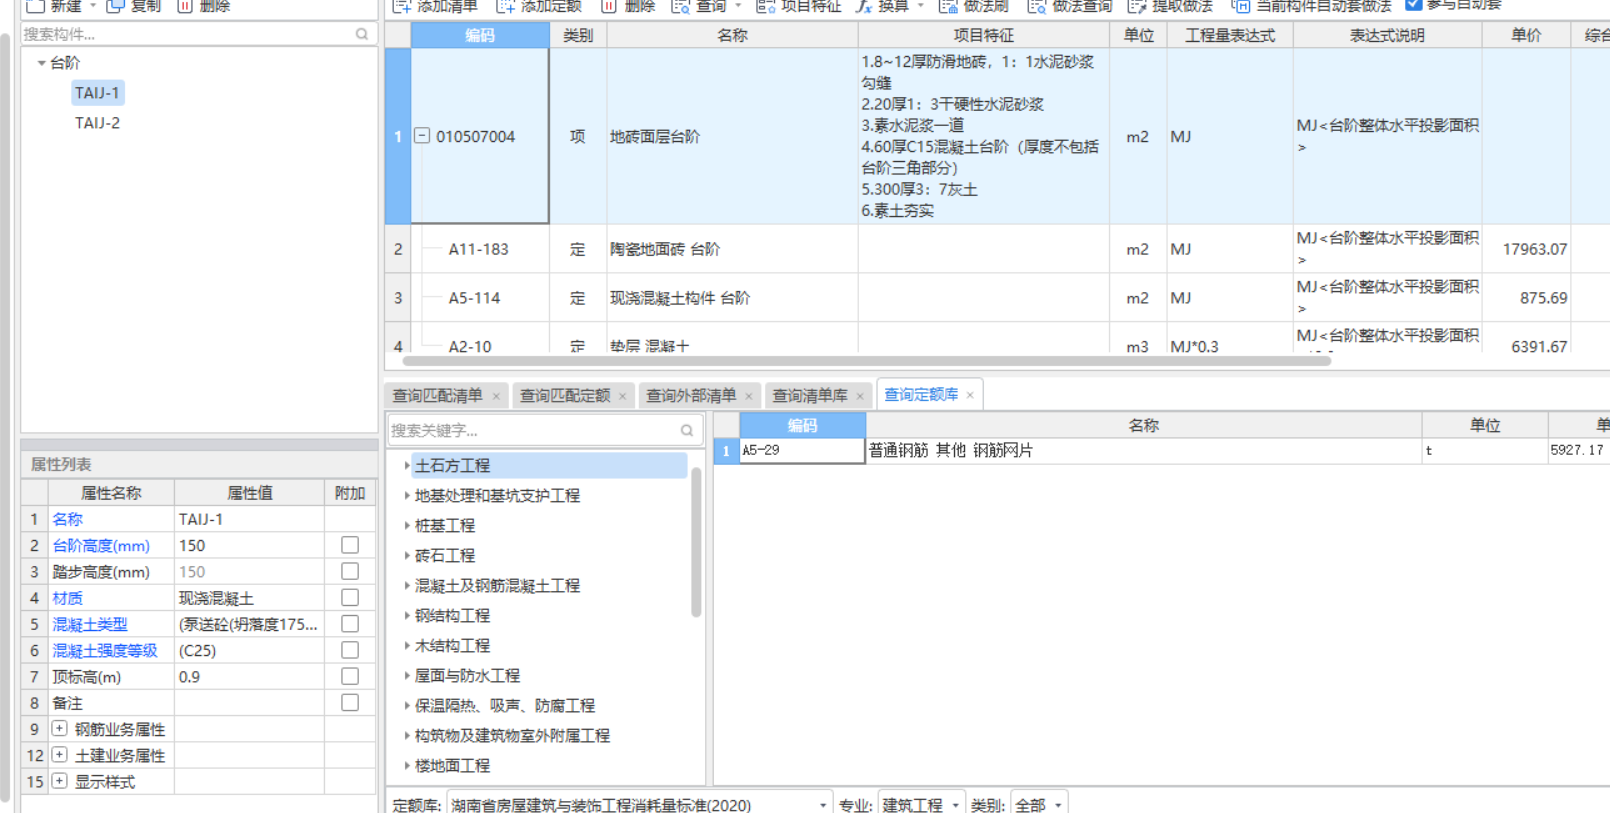Screen dimensions: 1610x813
Task: Click the horizontal scrollbar of the upper table
Action: pos(866,361)
